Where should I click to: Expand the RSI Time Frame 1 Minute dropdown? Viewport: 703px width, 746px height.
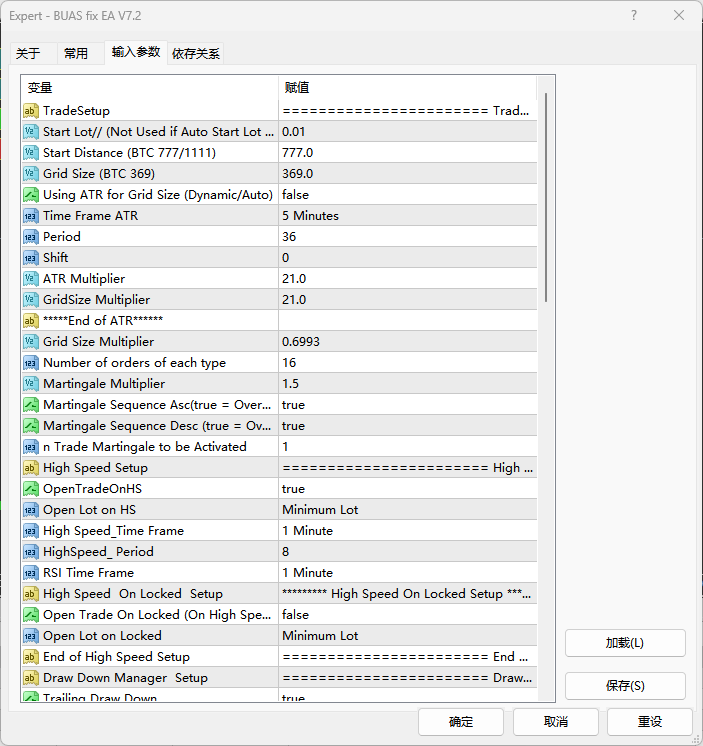[407, 573]
